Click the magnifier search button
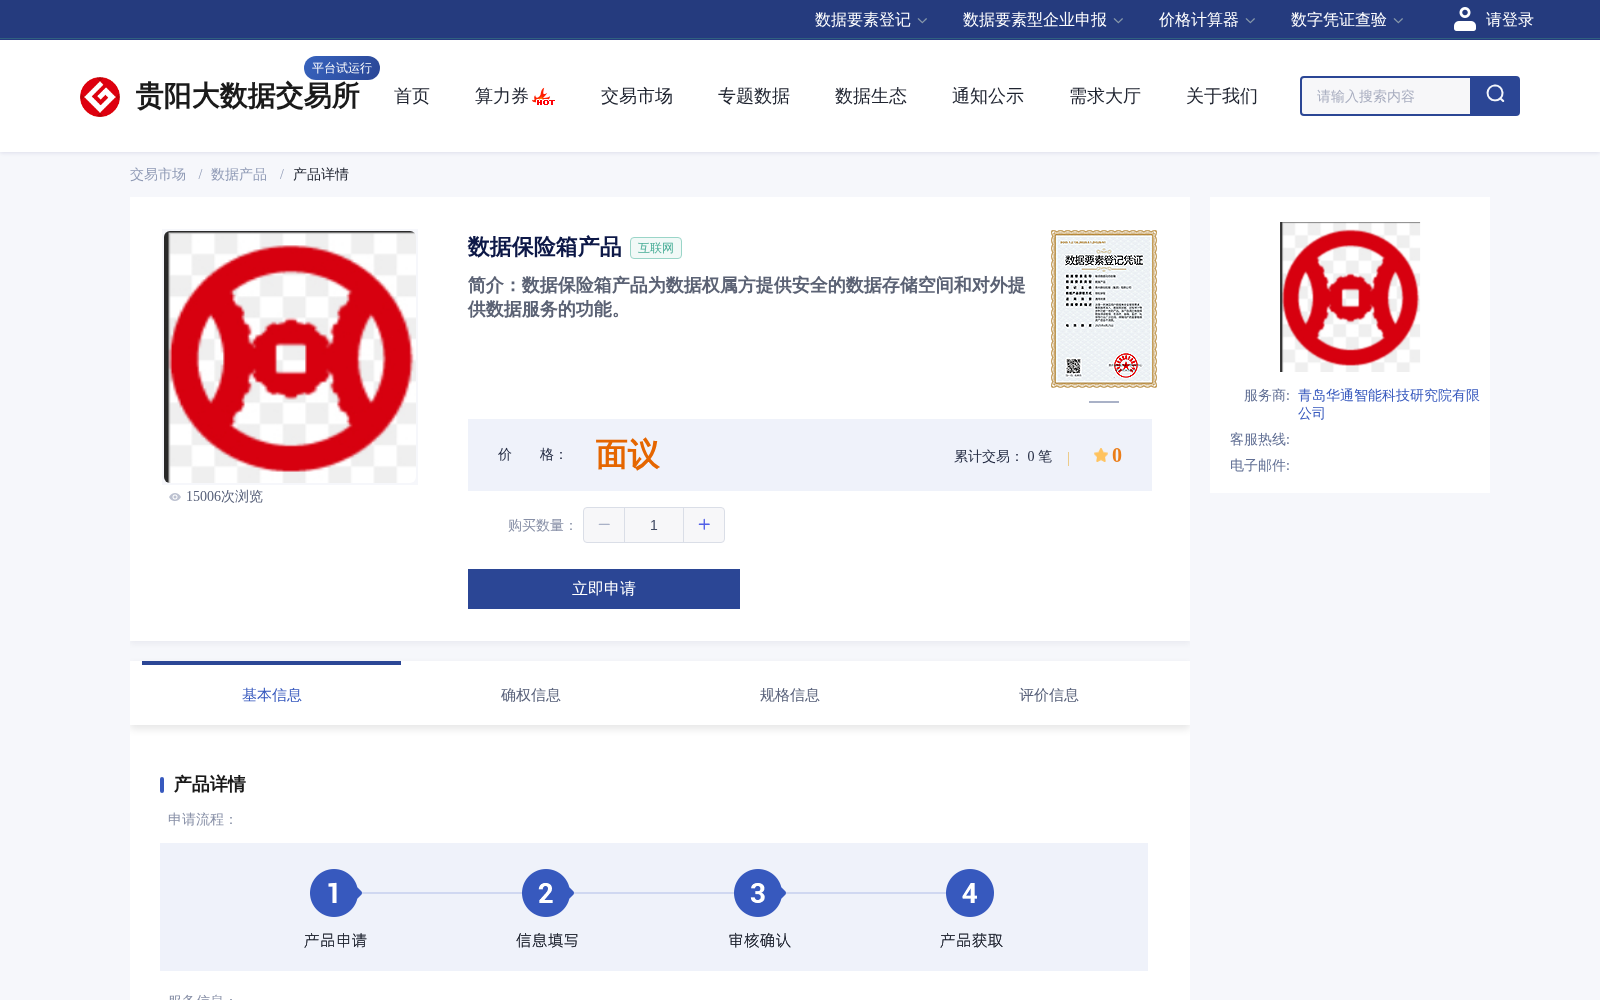Image resolution: width=1600 pixels, height=1000 pixels. pos(1495,96)
